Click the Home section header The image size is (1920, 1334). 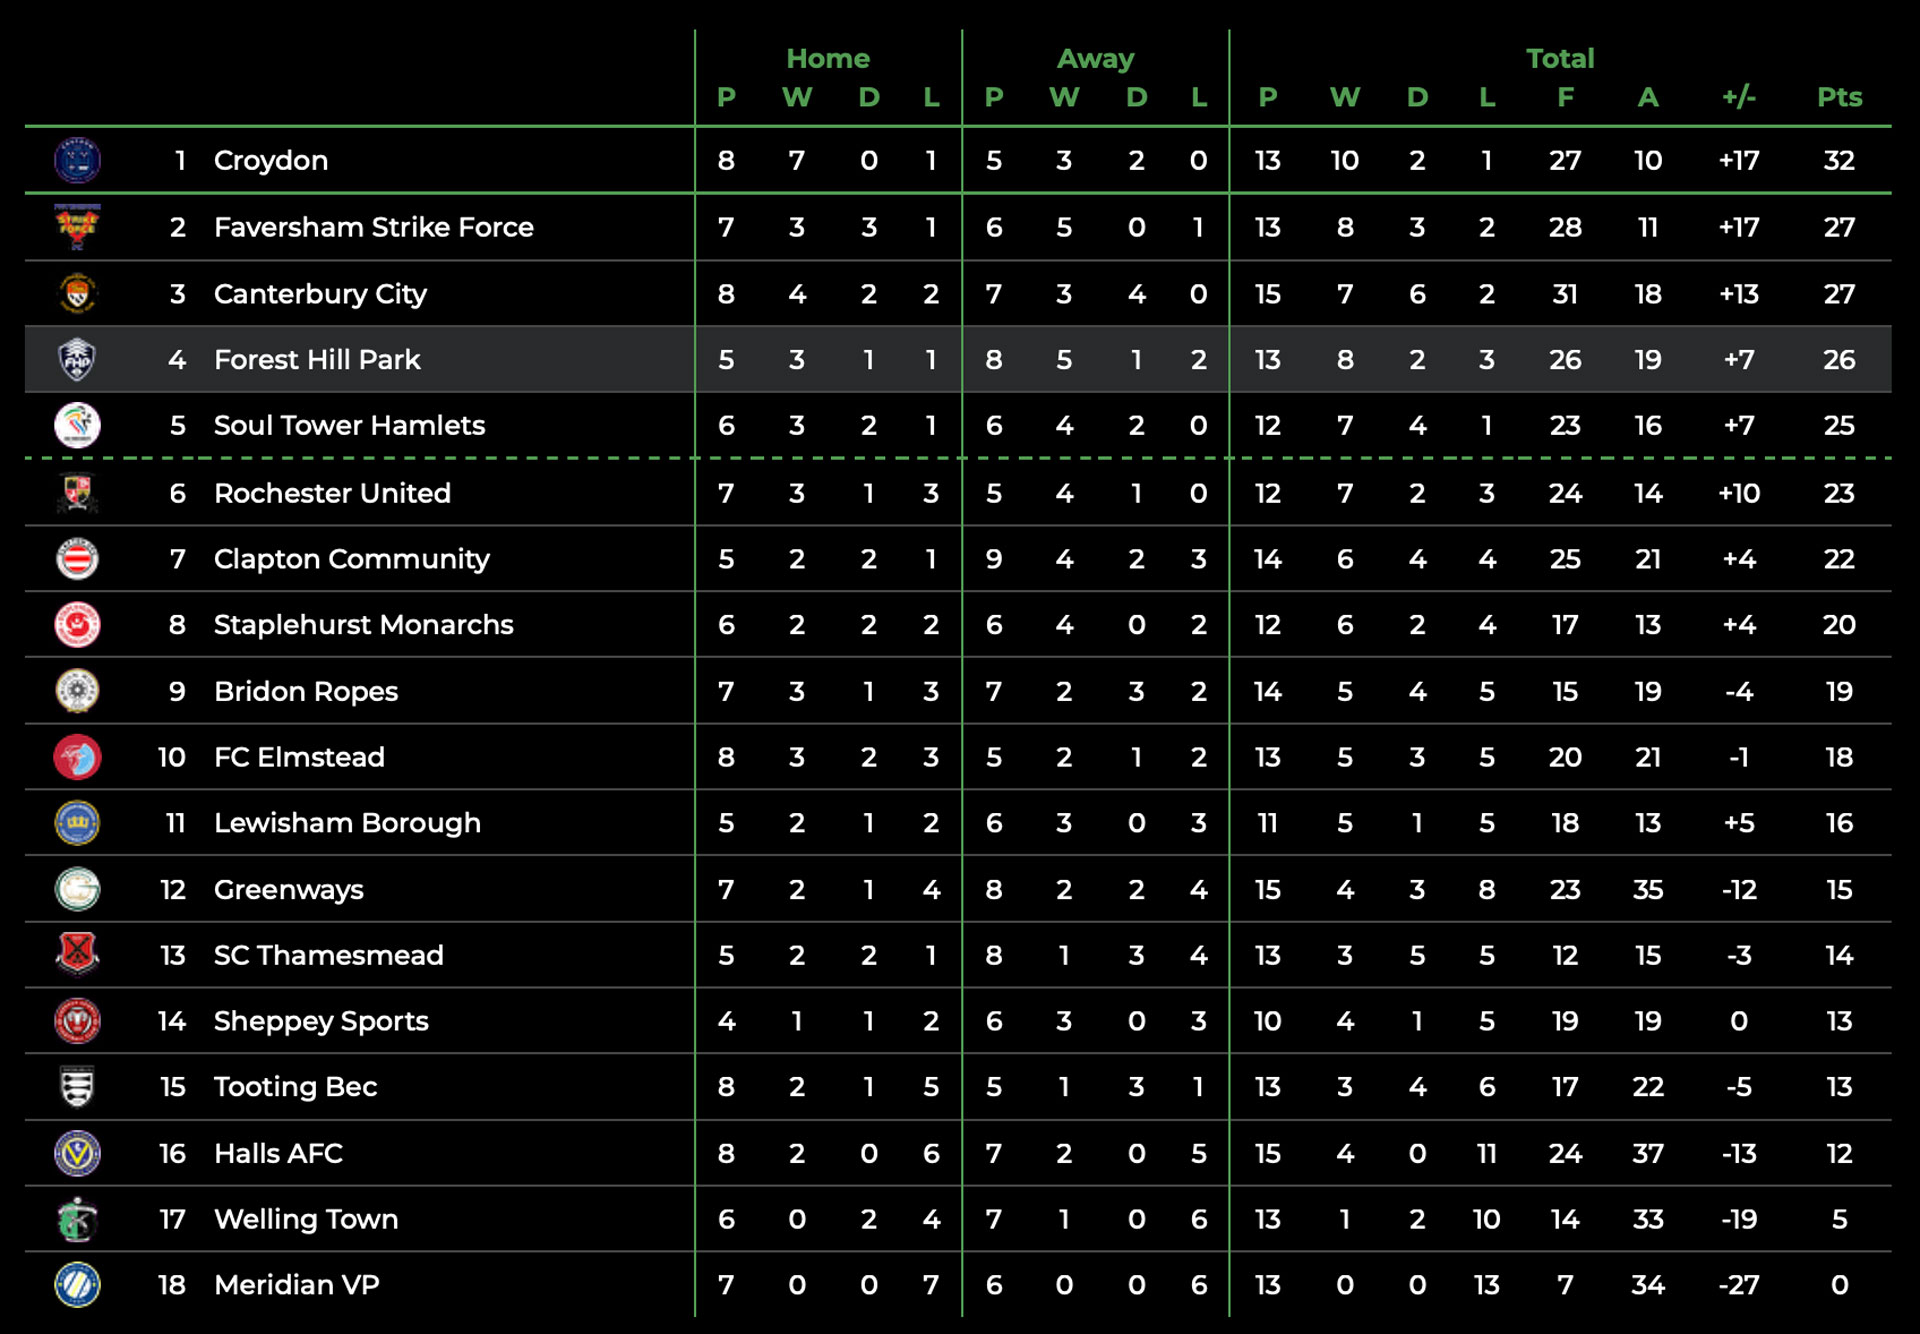pyautogui.click(x=828, y=58)
